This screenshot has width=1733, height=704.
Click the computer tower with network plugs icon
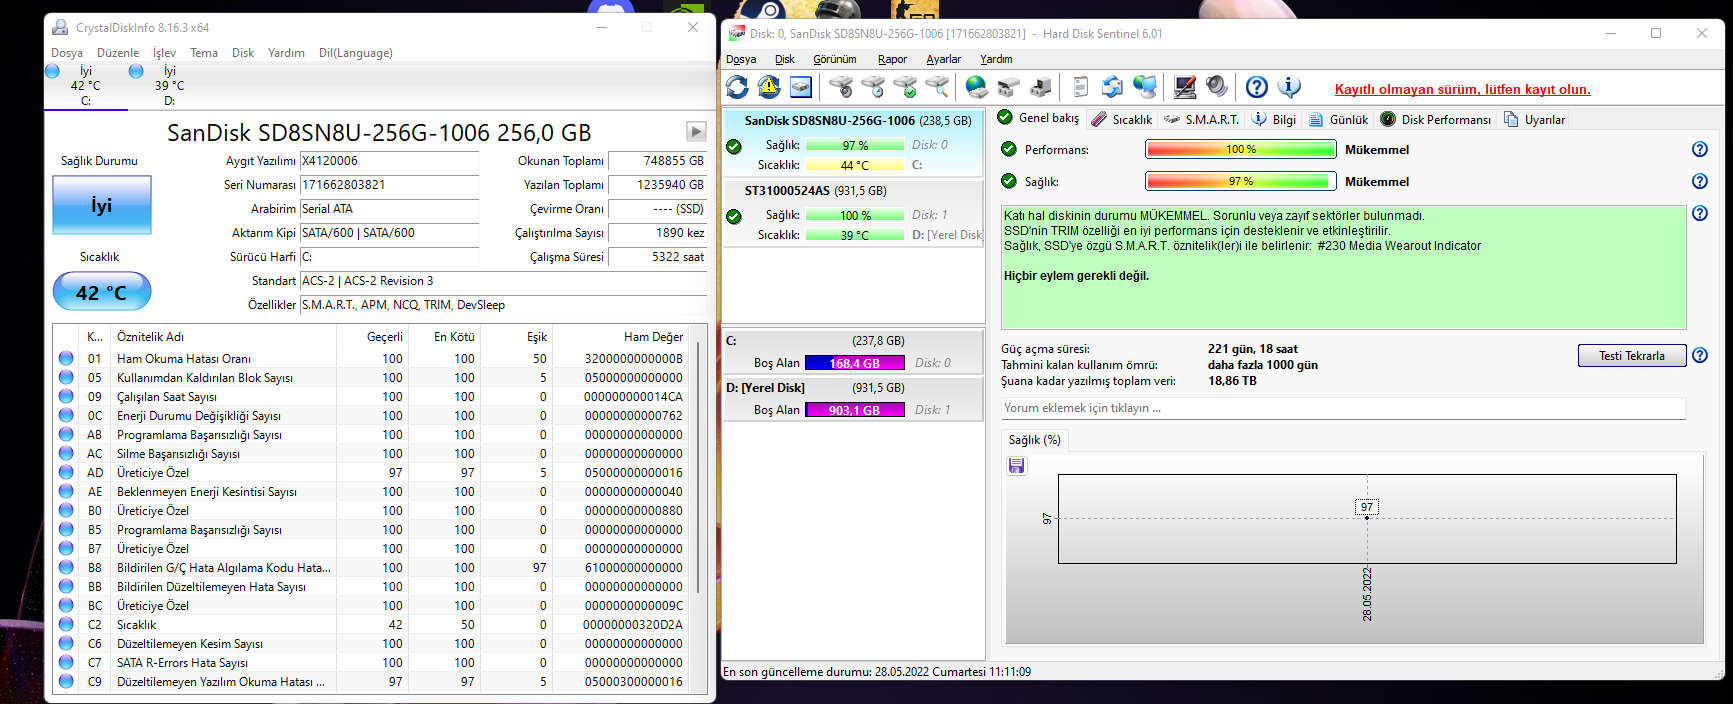1041,87
